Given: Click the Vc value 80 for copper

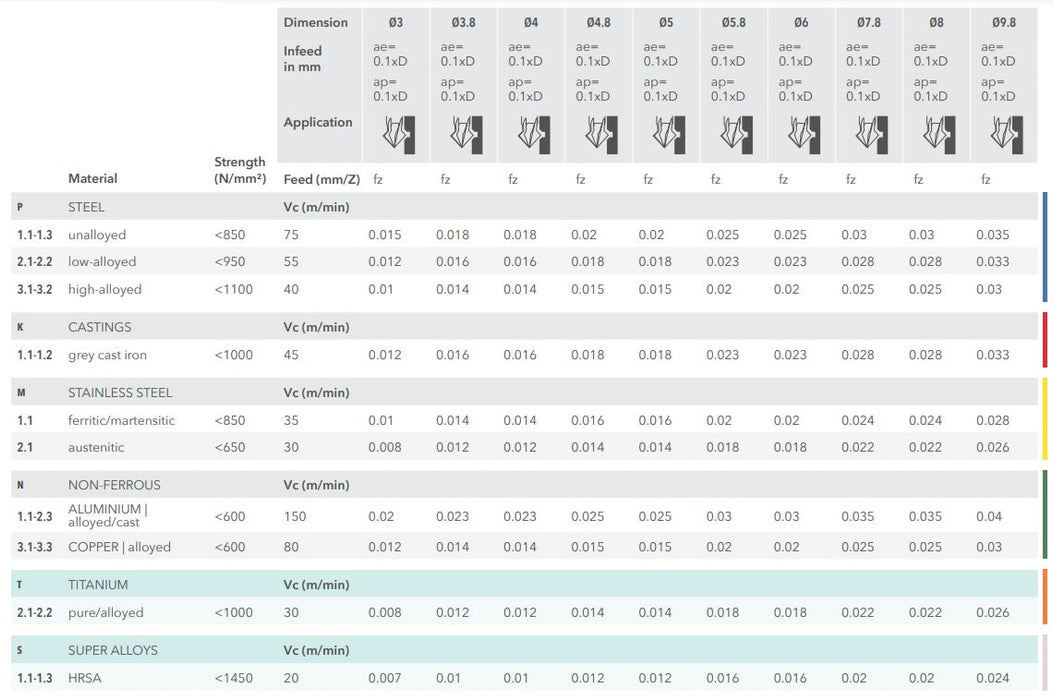Looking at the screenshot, I should pyautogui.click(x=291, y=547).
